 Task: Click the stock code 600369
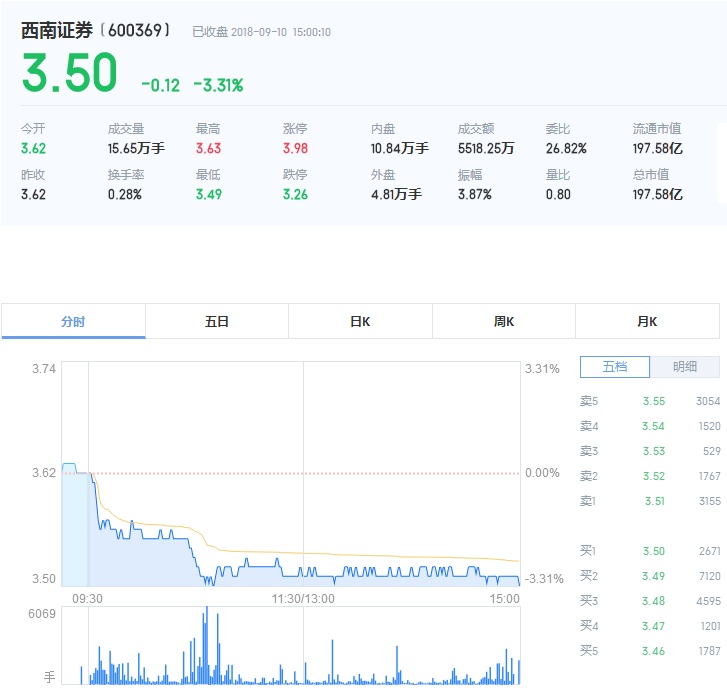135,31
